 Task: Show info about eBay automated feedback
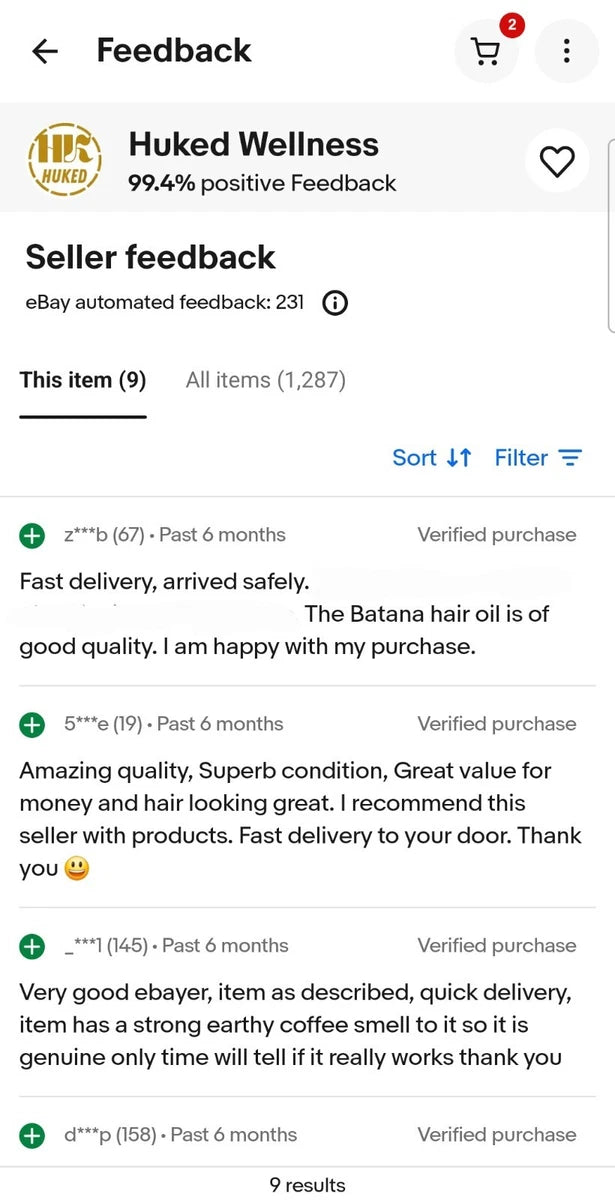pyautogui.click(x=335, y=303)
